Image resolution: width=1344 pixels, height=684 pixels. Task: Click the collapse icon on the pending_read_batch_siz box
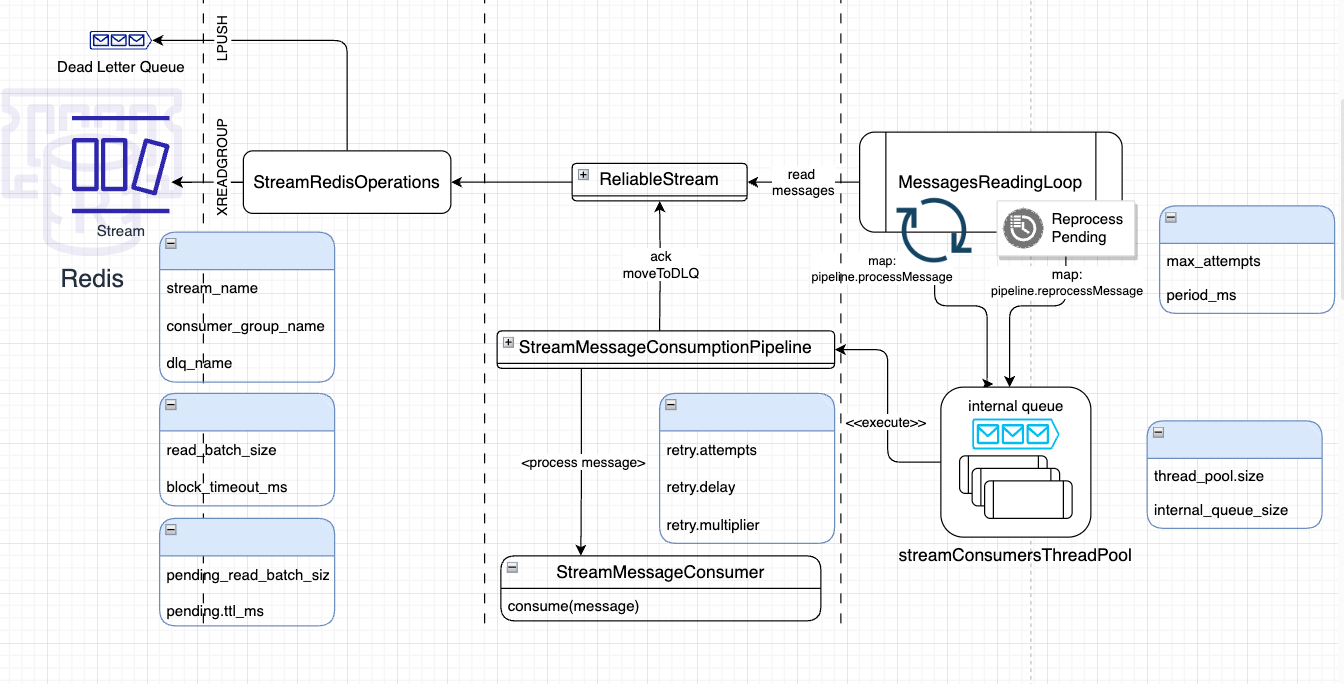[170, 528]
